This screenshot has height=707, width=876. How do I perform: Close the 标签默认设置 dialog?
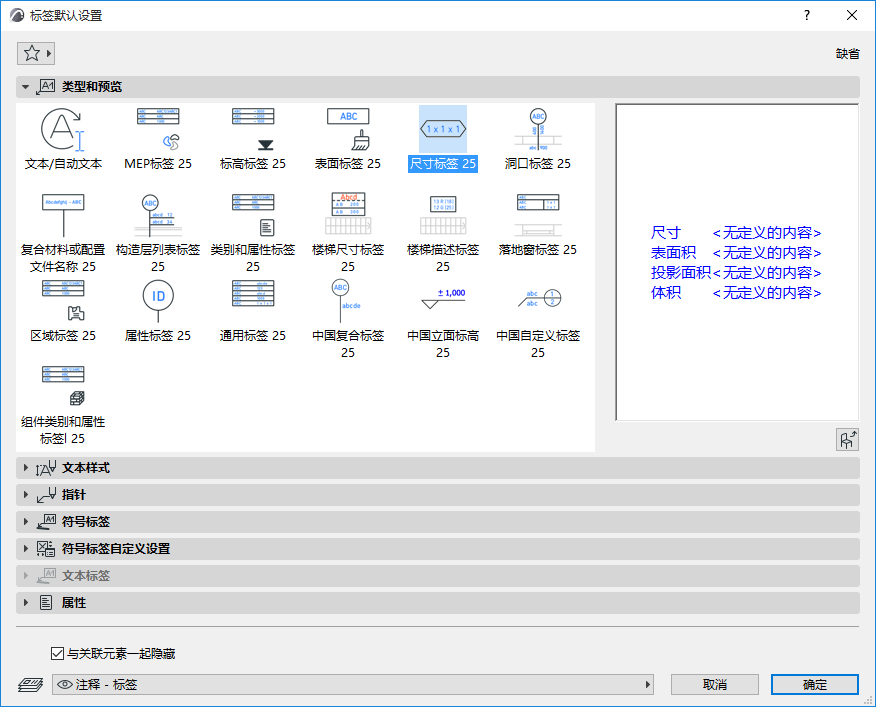tap(852, 15)
